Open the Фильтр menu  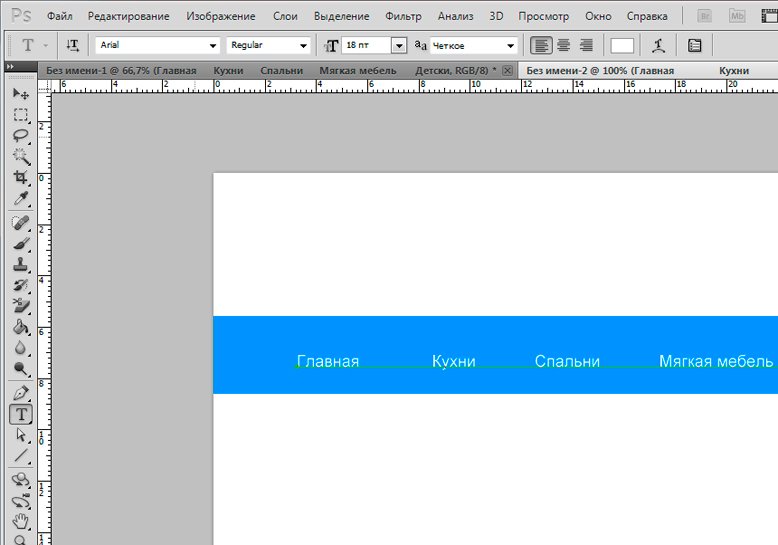coord(403,17)
